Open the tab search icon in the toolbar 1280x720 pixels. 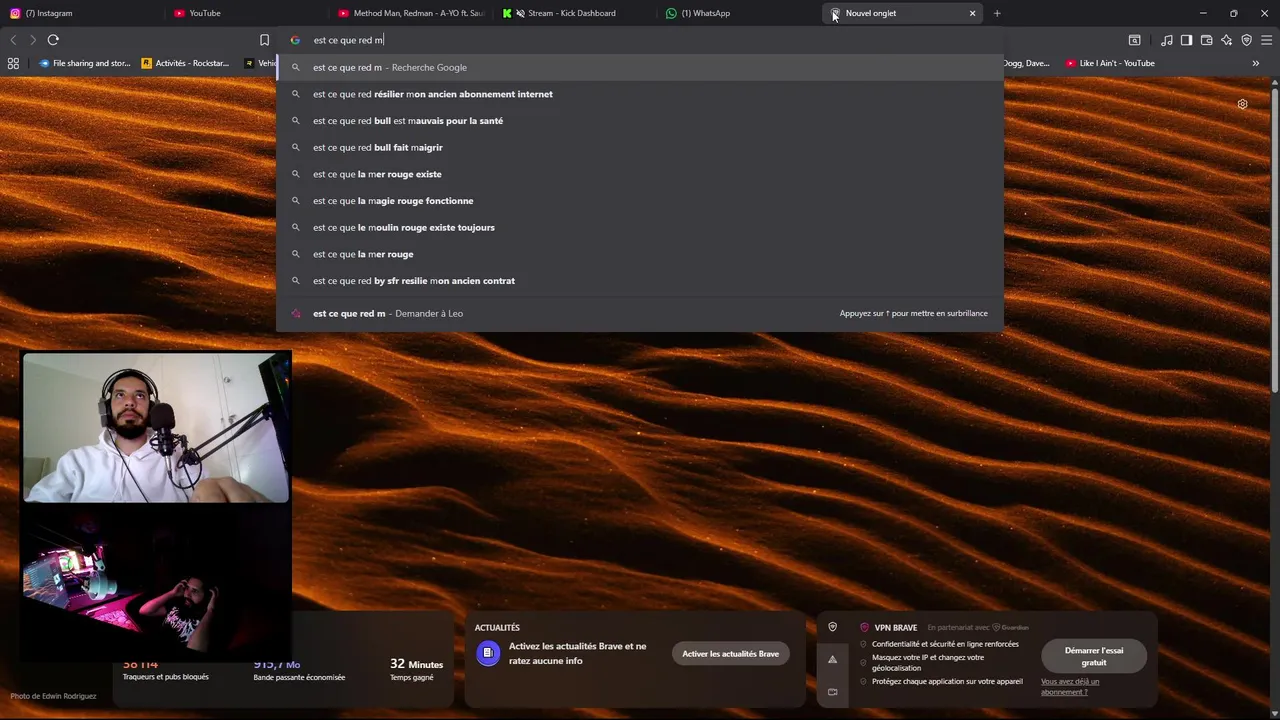[1134, 40]
